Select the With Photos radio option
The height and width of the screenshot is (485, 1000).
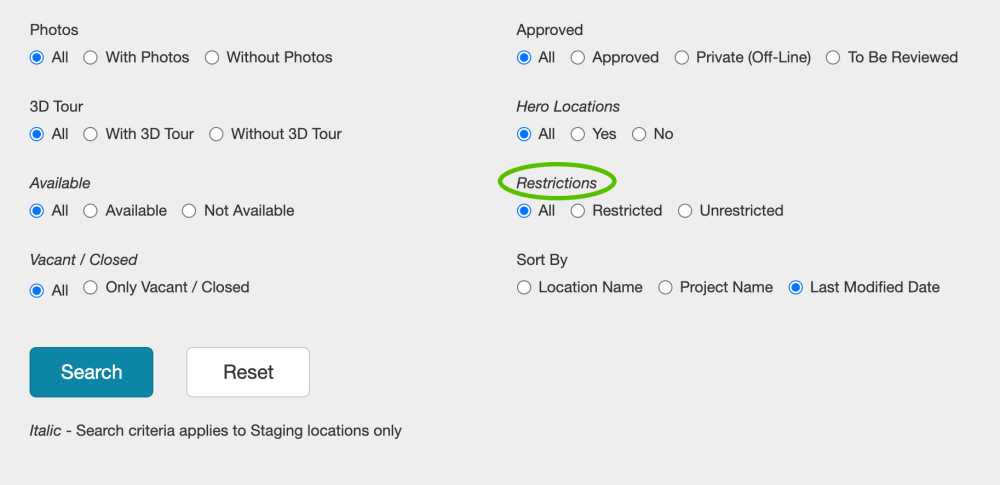(x=90, y=58)
